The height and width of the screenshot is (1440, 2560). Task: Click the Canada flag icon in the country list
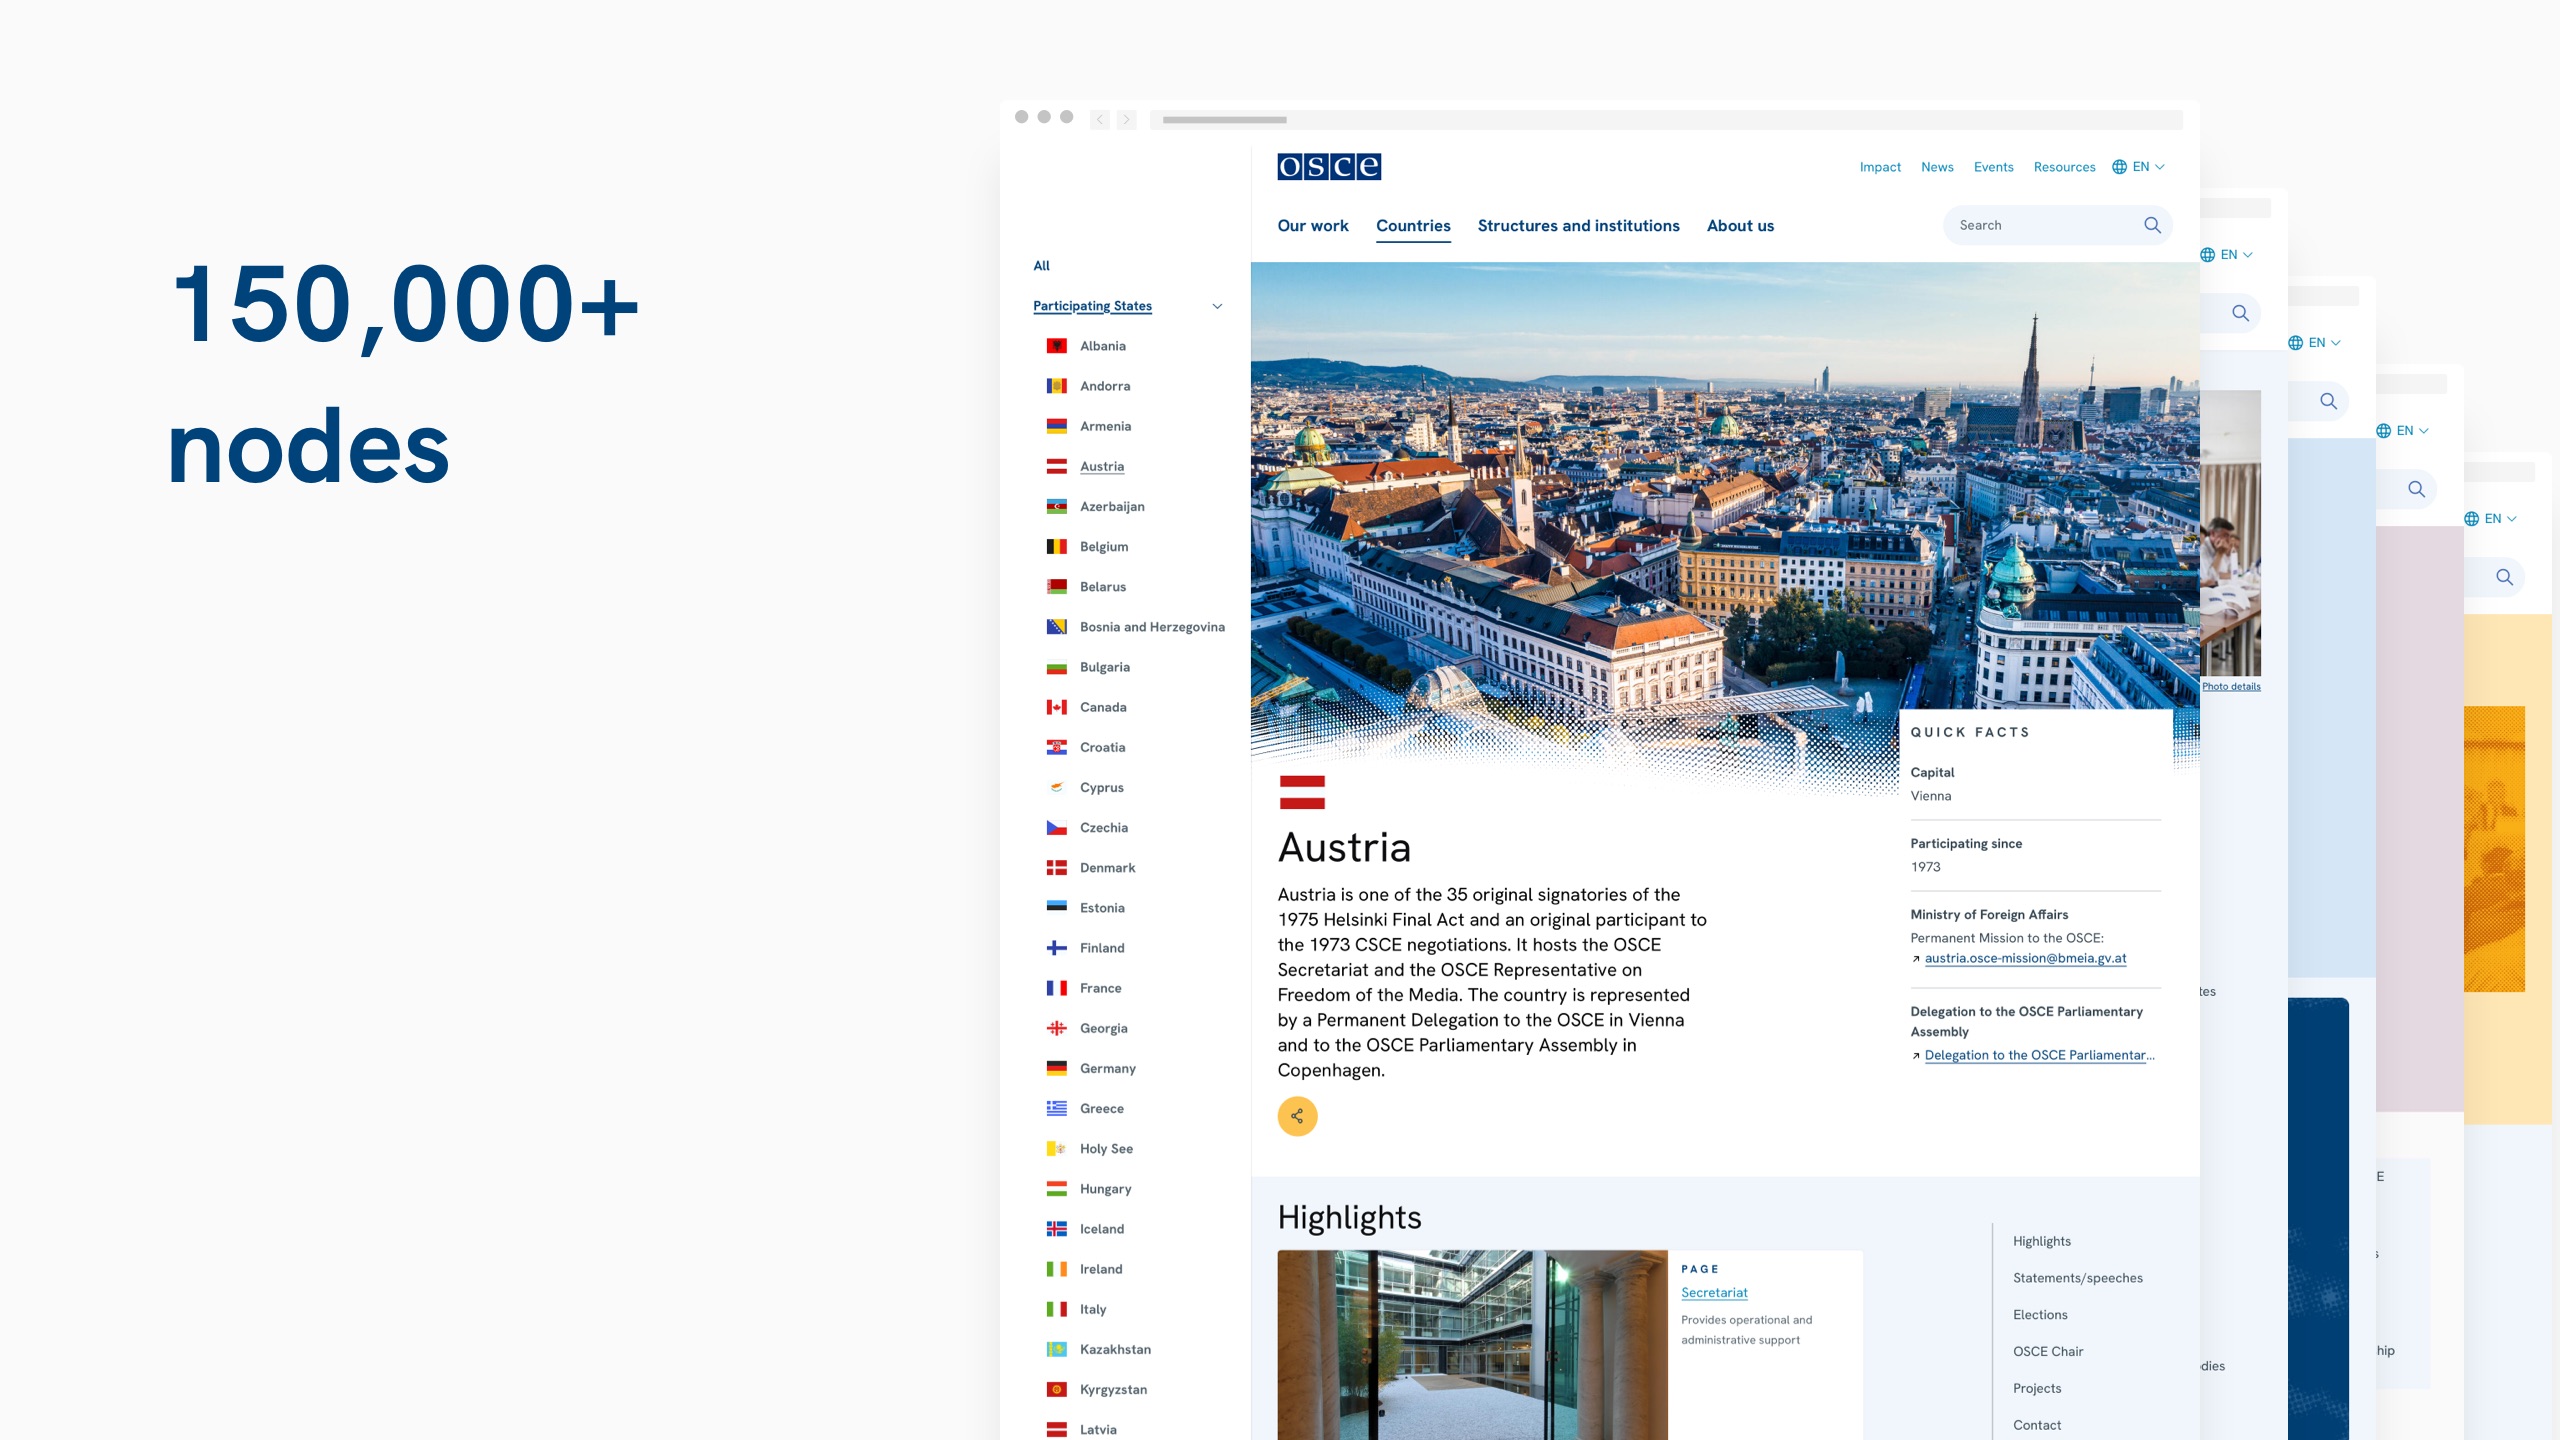tap(1057, 706)
